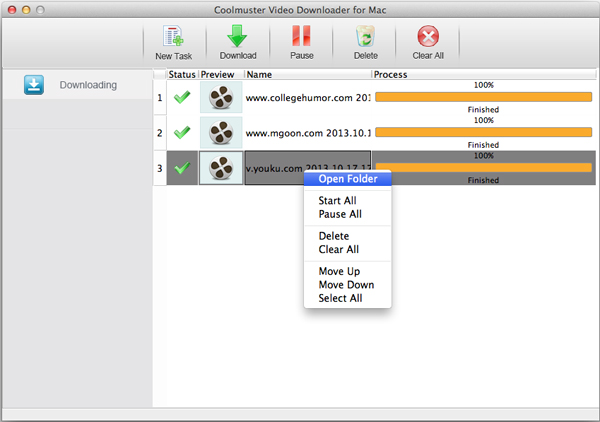Screen dimensions: 600x422
Task: Minimize the window with yellow button
Action: [26, 10]
